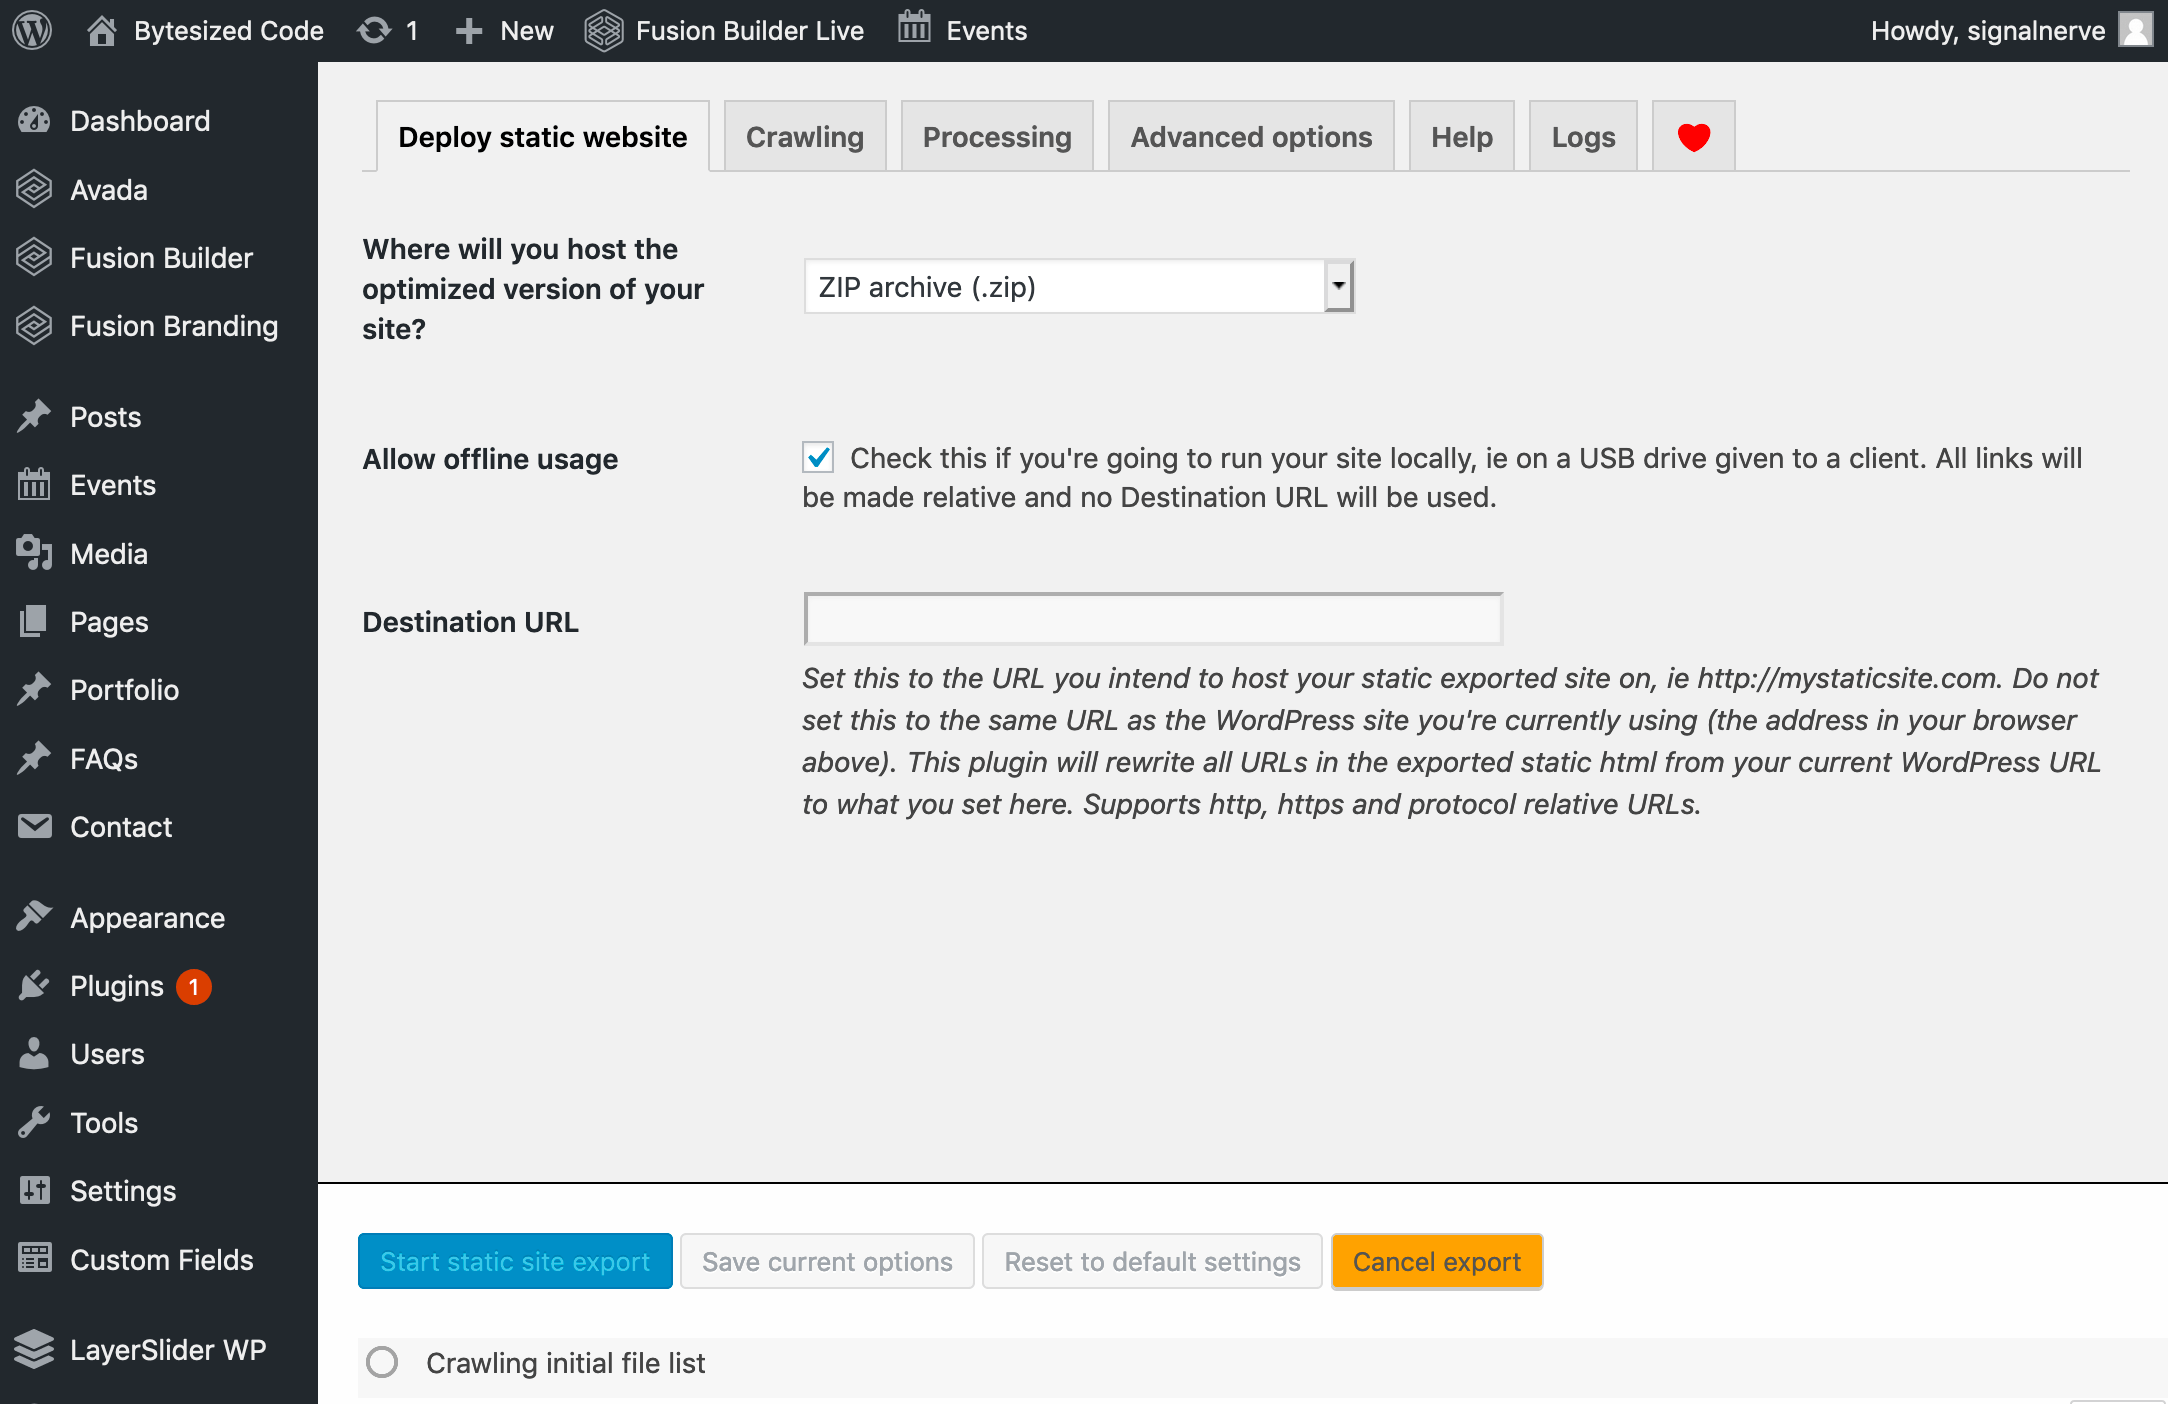The image size is (2168, 1404).
Task: Click the heart/support icon on tab bar
Action: coord(1692,137)
